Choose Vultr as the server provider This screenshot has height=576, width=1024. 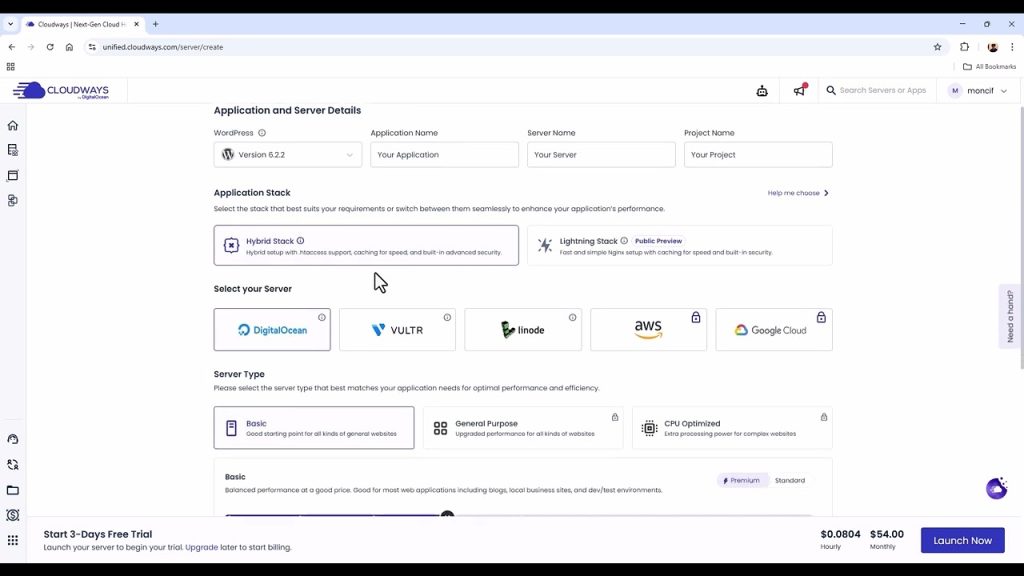click(397, 330)
